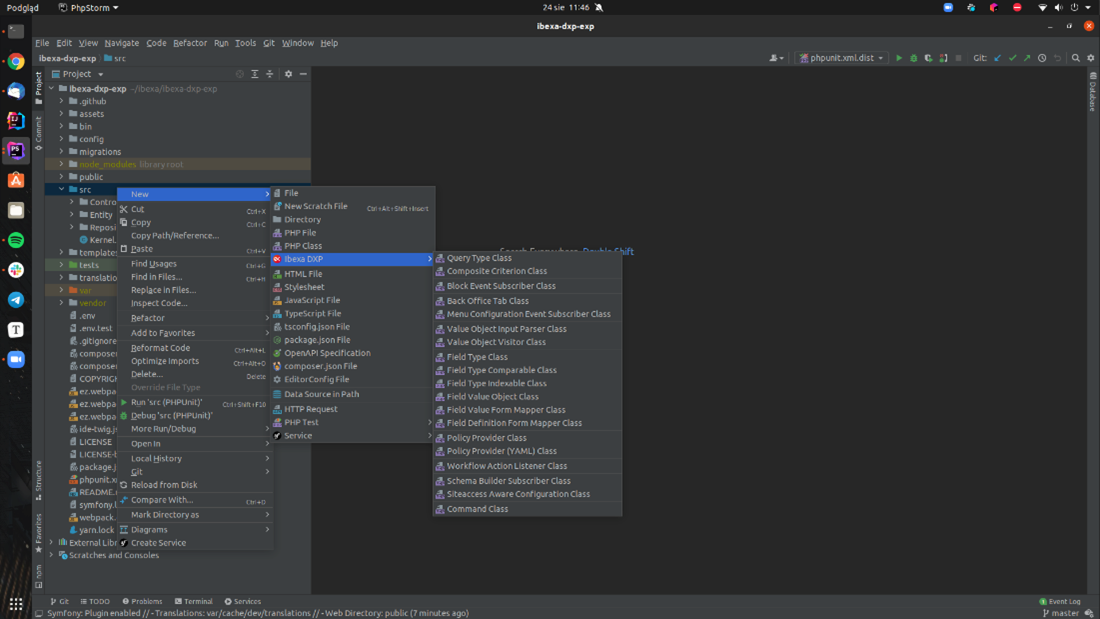Screen dimensions: 1100x619
Task: Click Create Service in context menu
Action: (194, 543)
